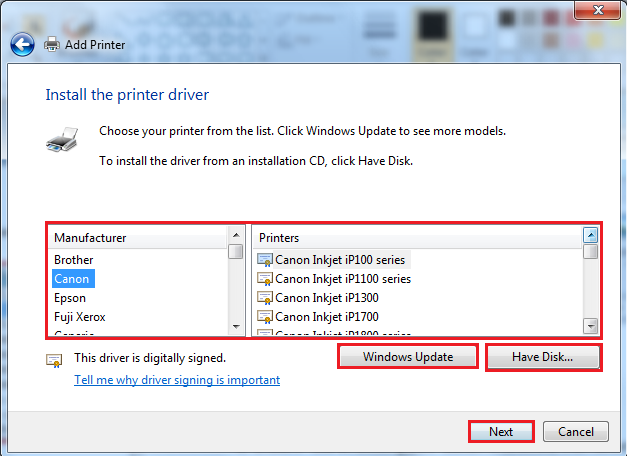
Task: Select Brother in the Manufacturer list
Action: click(74, 260)
